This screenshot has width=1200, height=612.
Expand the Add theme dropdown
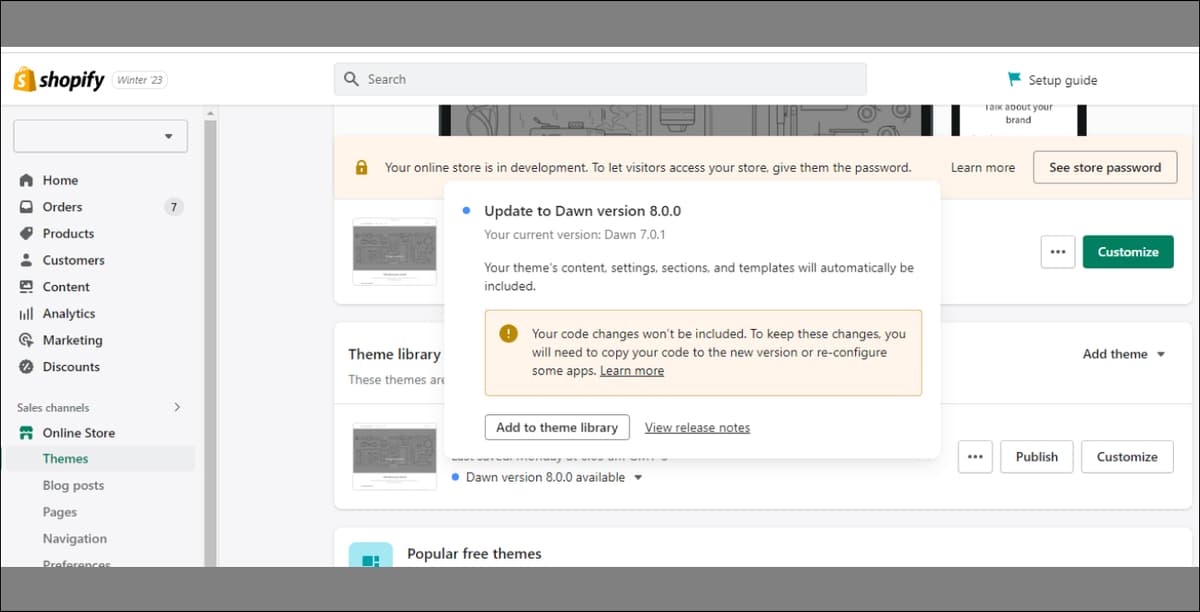coord(1124,354)
